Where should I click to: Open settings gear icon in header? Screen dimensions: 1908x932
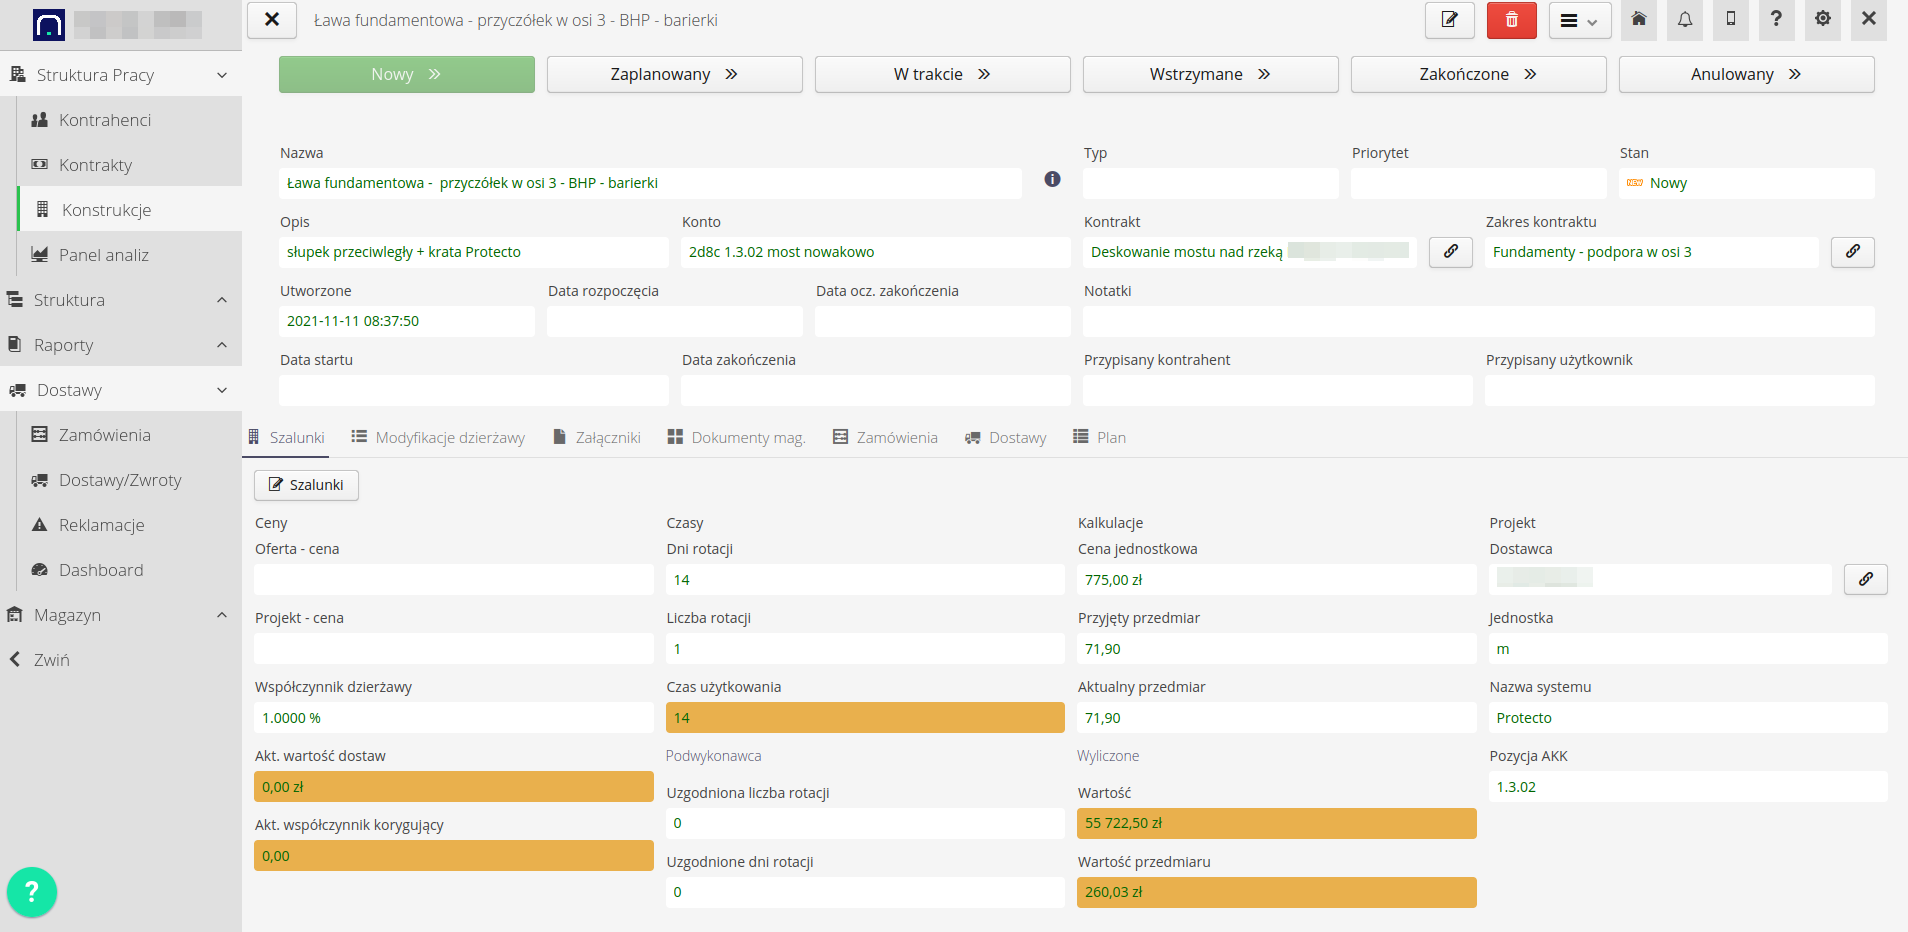click(1822, 20)
